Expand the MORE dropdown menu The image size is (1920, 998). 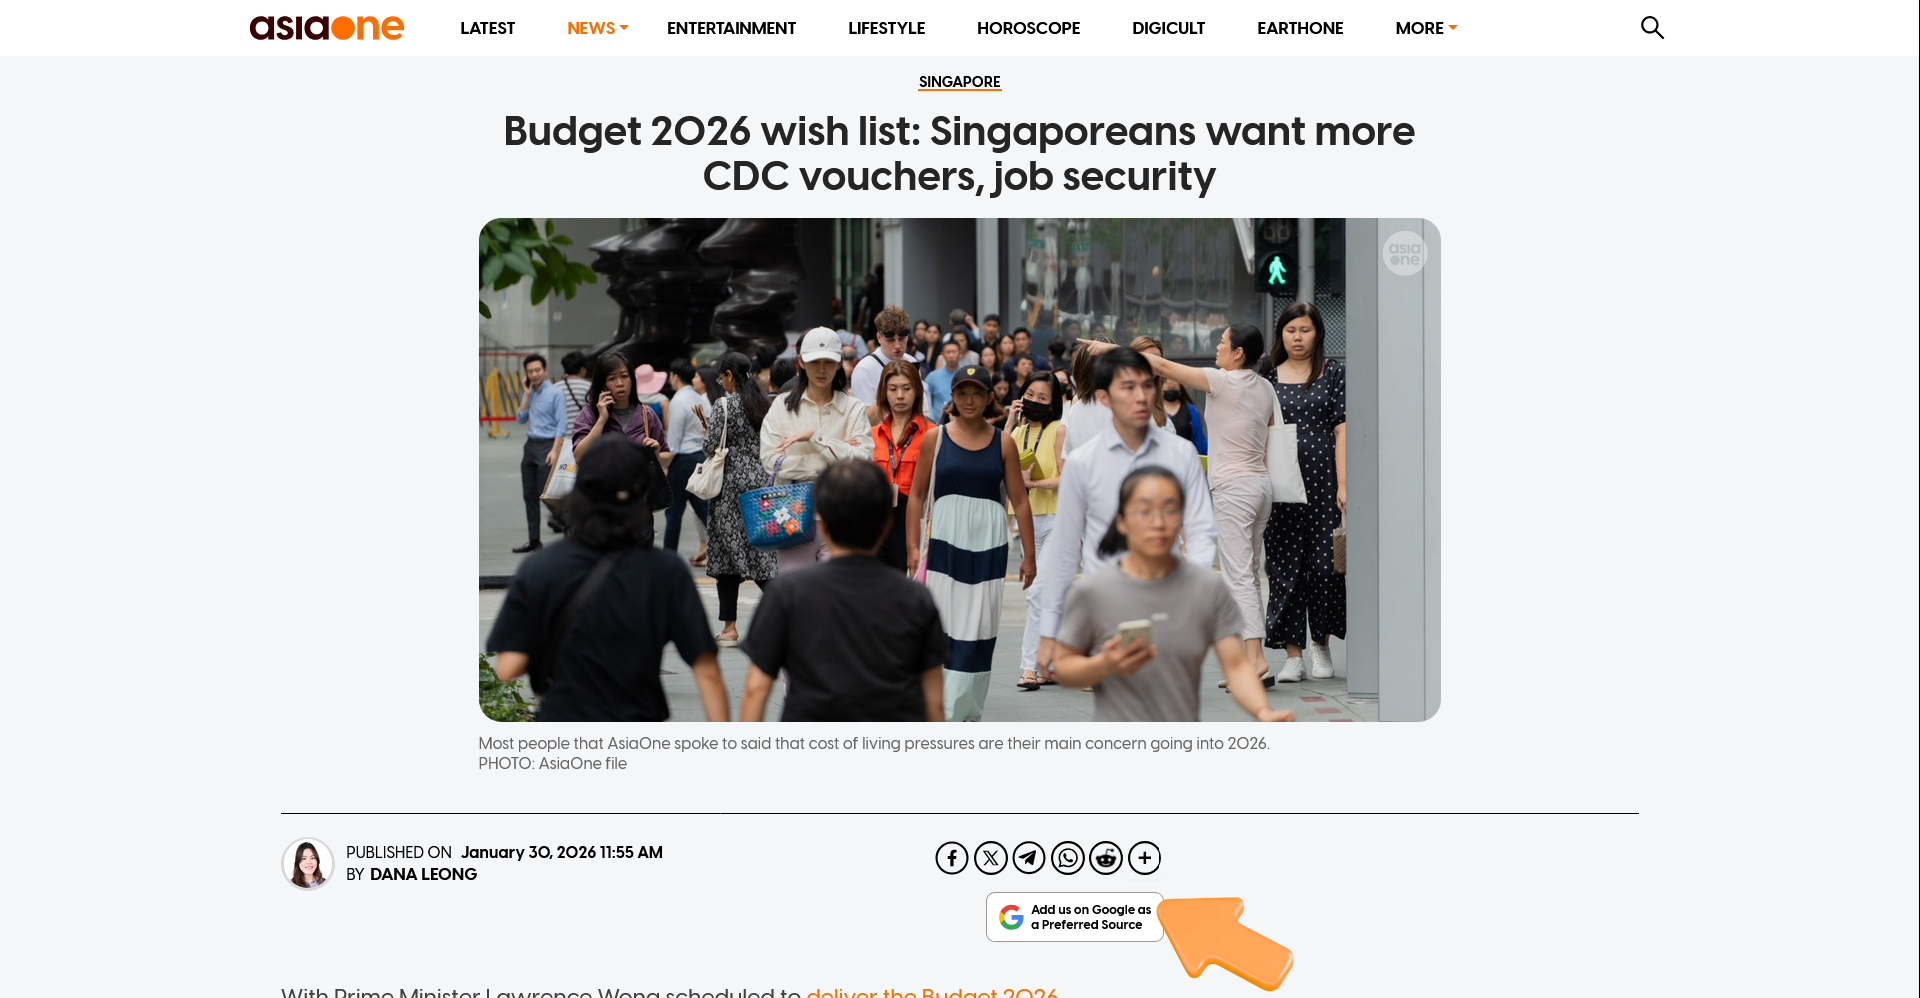(x=1426, y=28)
